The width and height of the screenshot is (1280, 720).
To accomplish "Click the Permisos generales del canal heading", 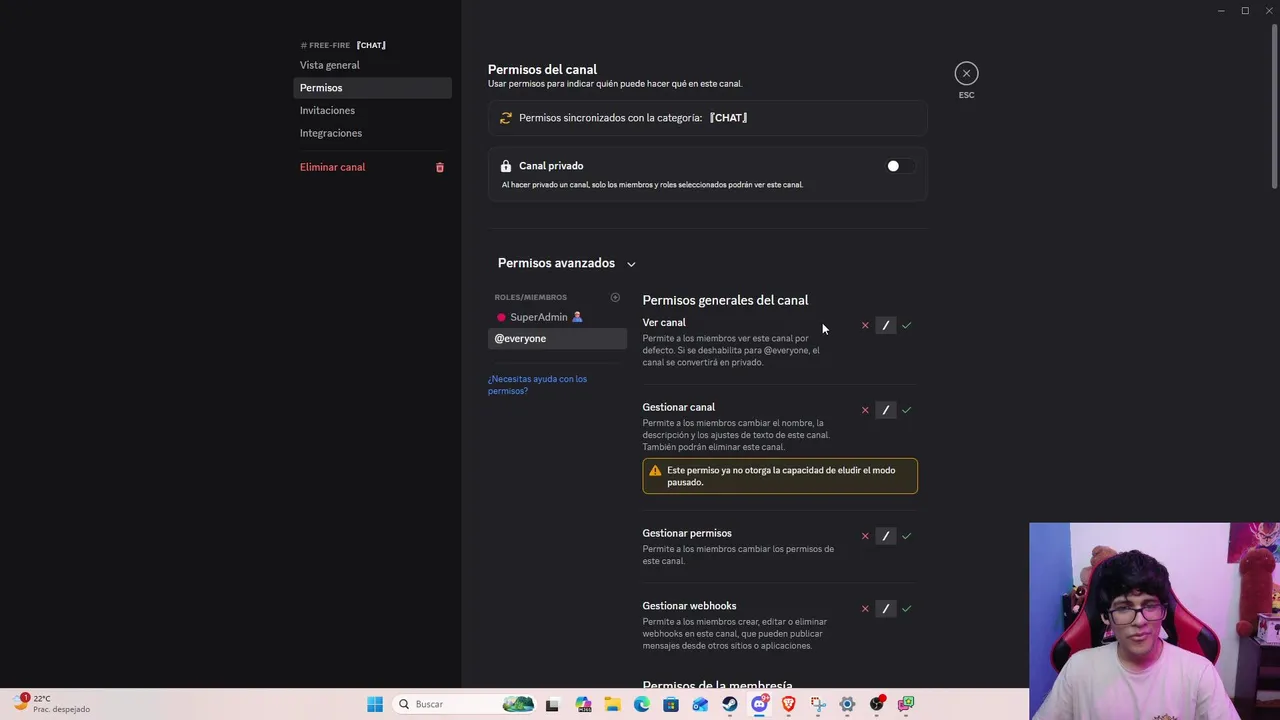I will [725, 300].
